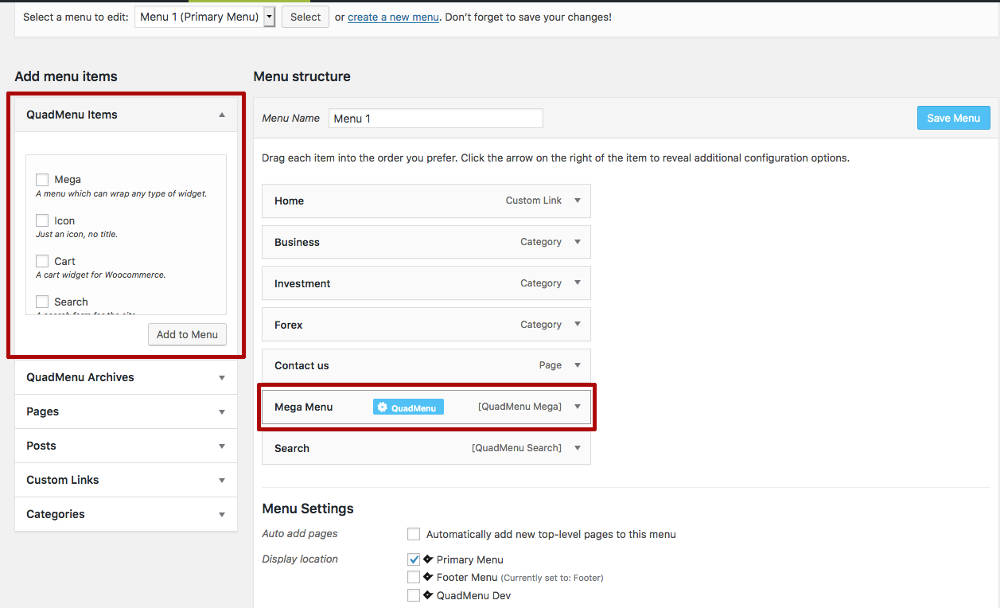Image resolution: width=1000 pixels, height=608 pixels.
Task: Click the Primary Menu location diamond icon
Action: 428,559
